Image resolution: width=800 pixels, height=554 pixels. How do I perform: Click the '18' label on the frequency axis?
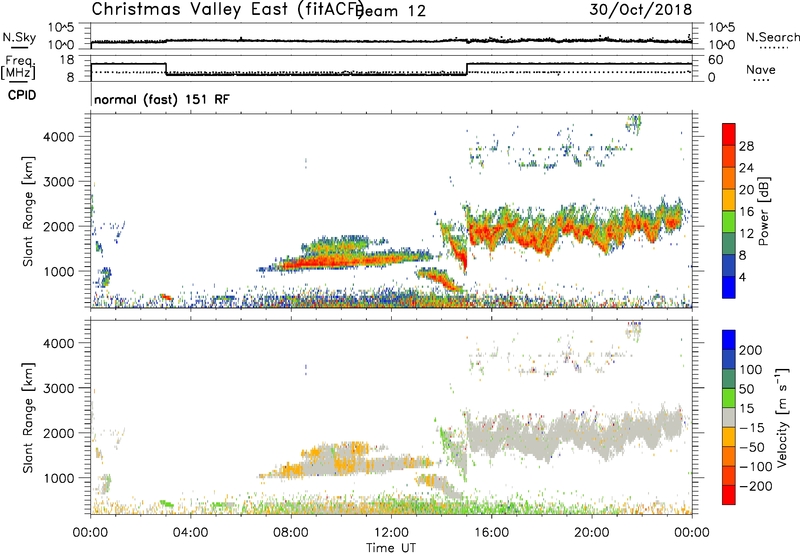pos(67,60)
